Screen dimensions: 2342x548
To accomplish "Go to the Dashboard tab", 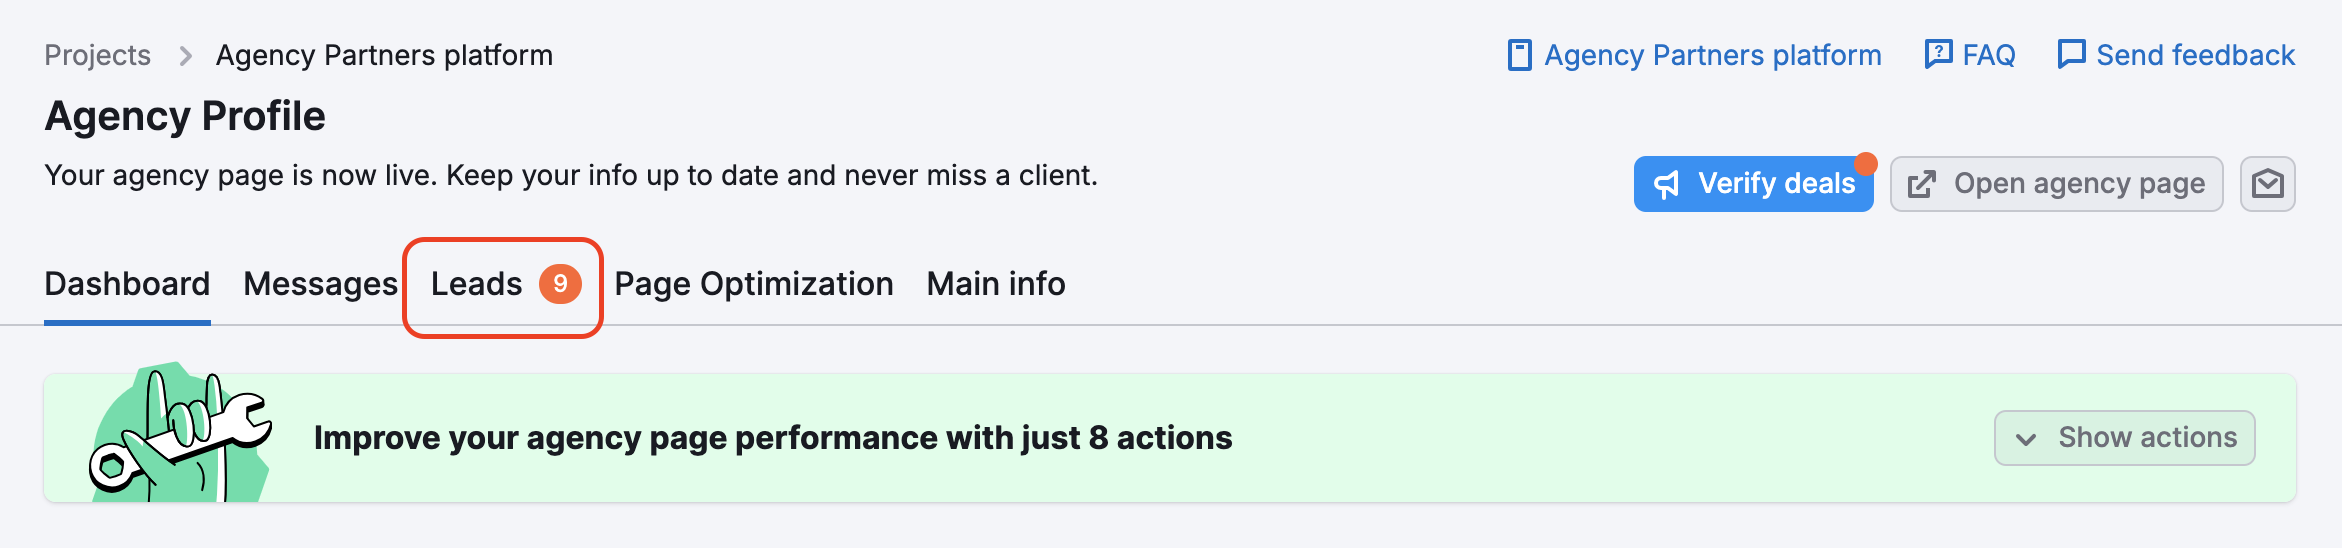I will point(127,284).
